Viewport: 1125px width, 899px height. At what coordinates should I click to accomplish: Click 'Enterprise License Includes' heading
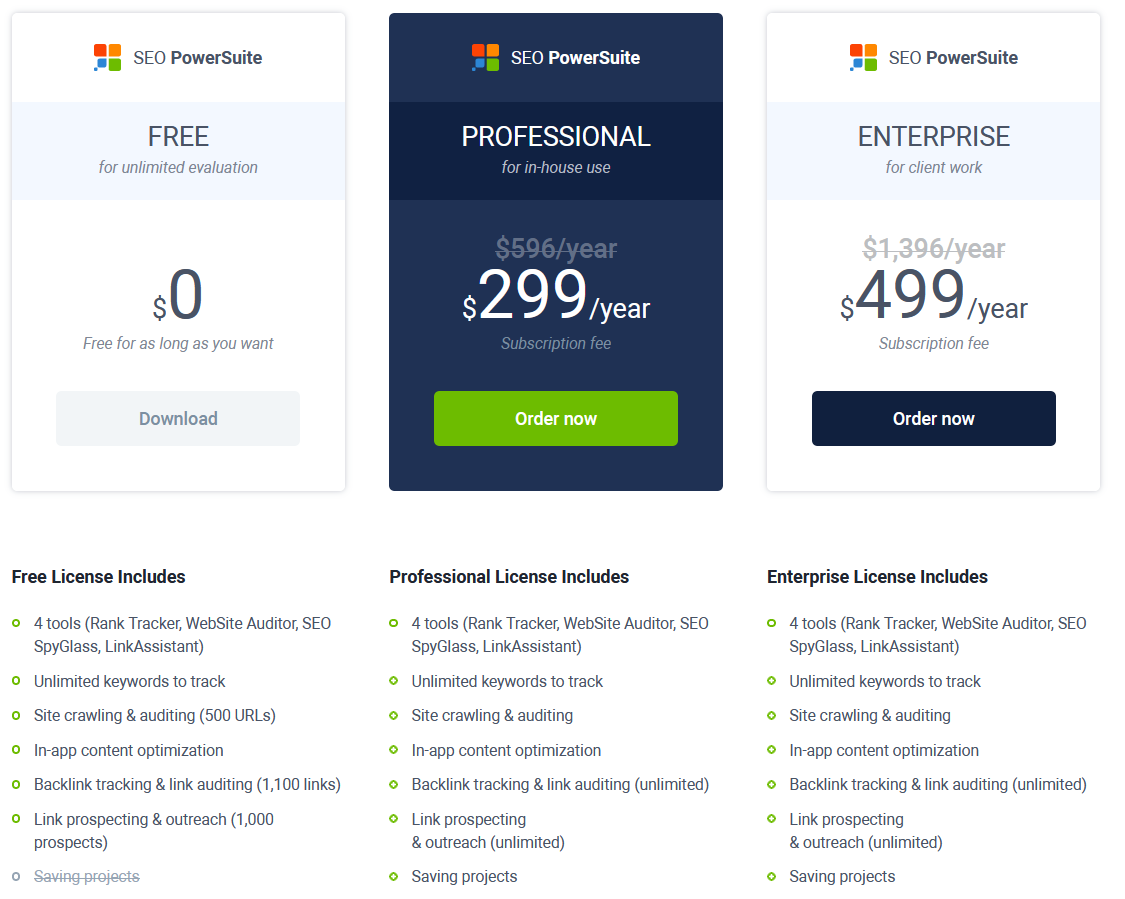pos(877,577)
